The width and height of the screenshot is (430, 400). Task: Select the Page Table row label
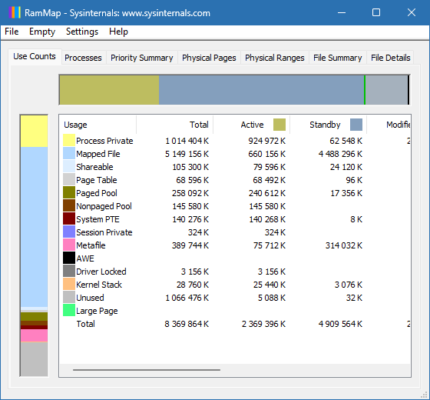(x=96, y=180)
